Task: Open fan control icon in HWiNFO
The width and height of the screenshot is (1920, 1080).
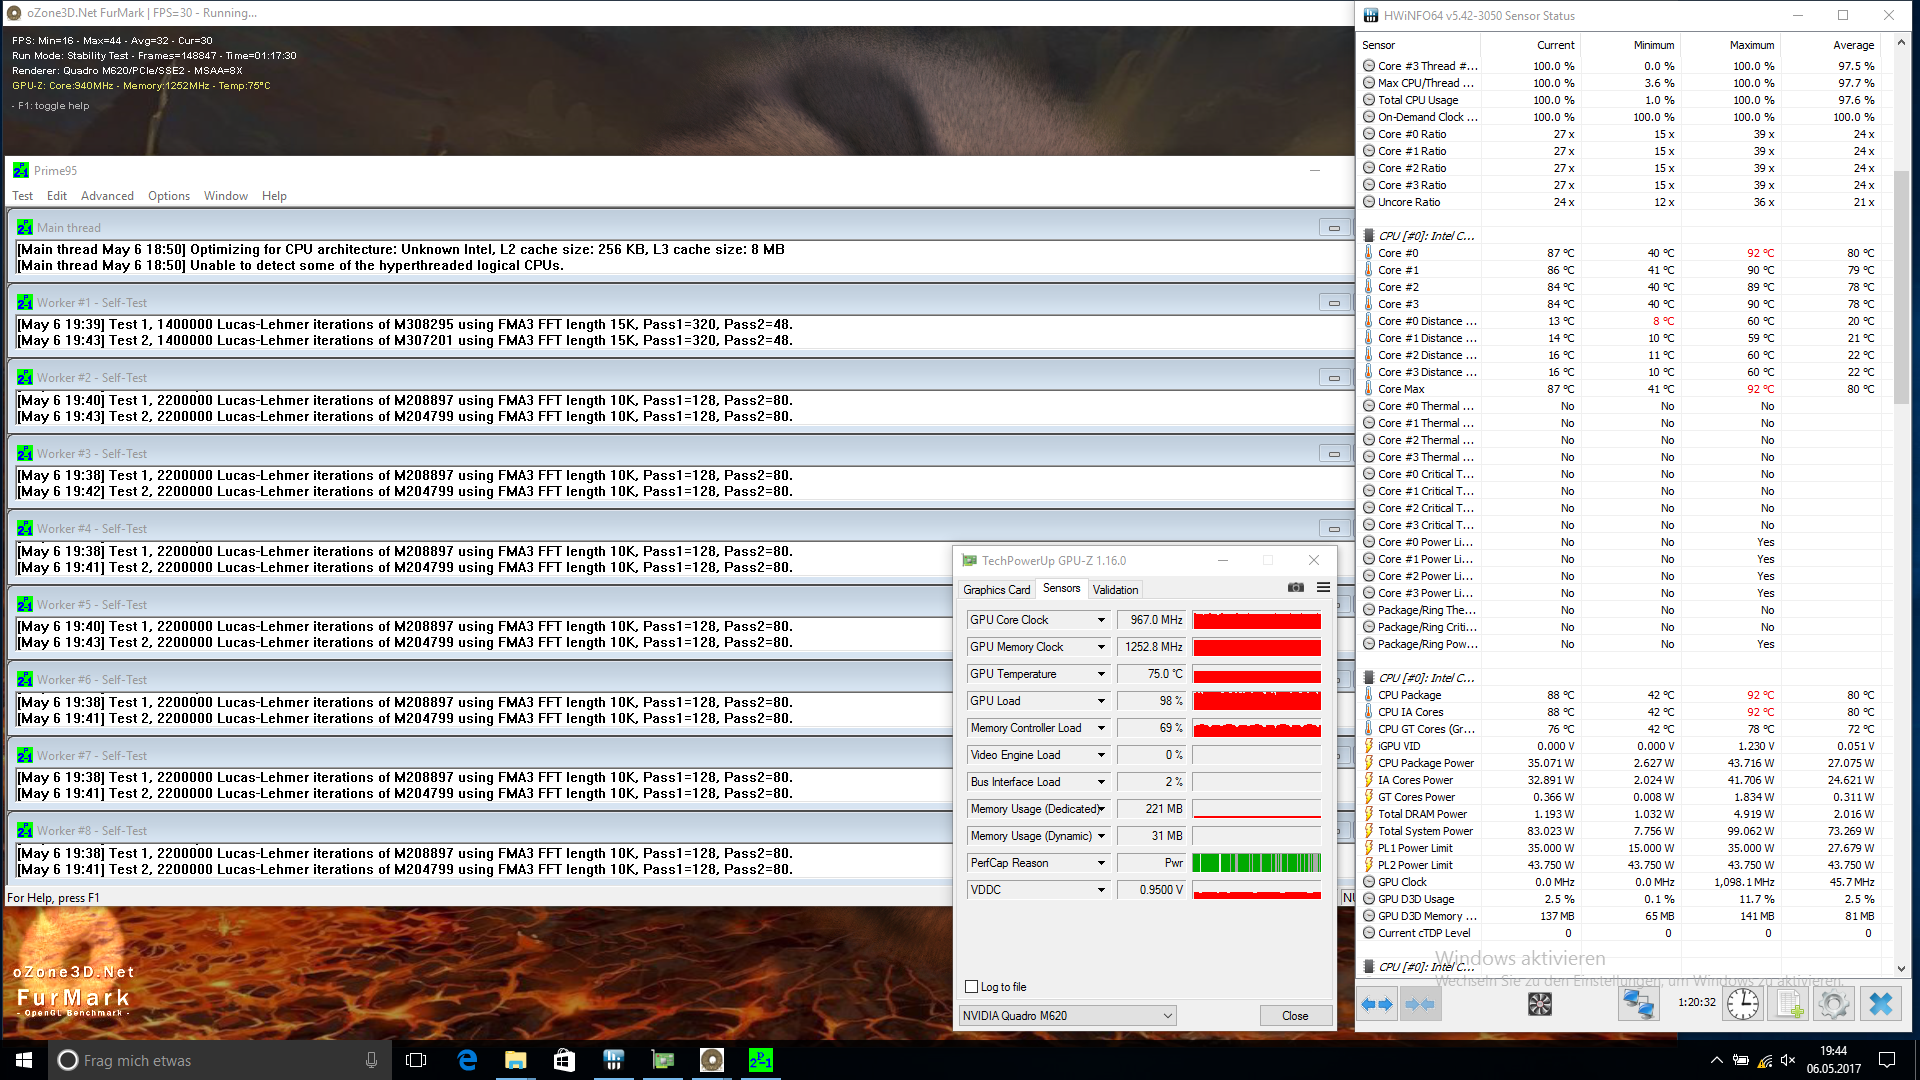Action: point(1540,1003)
